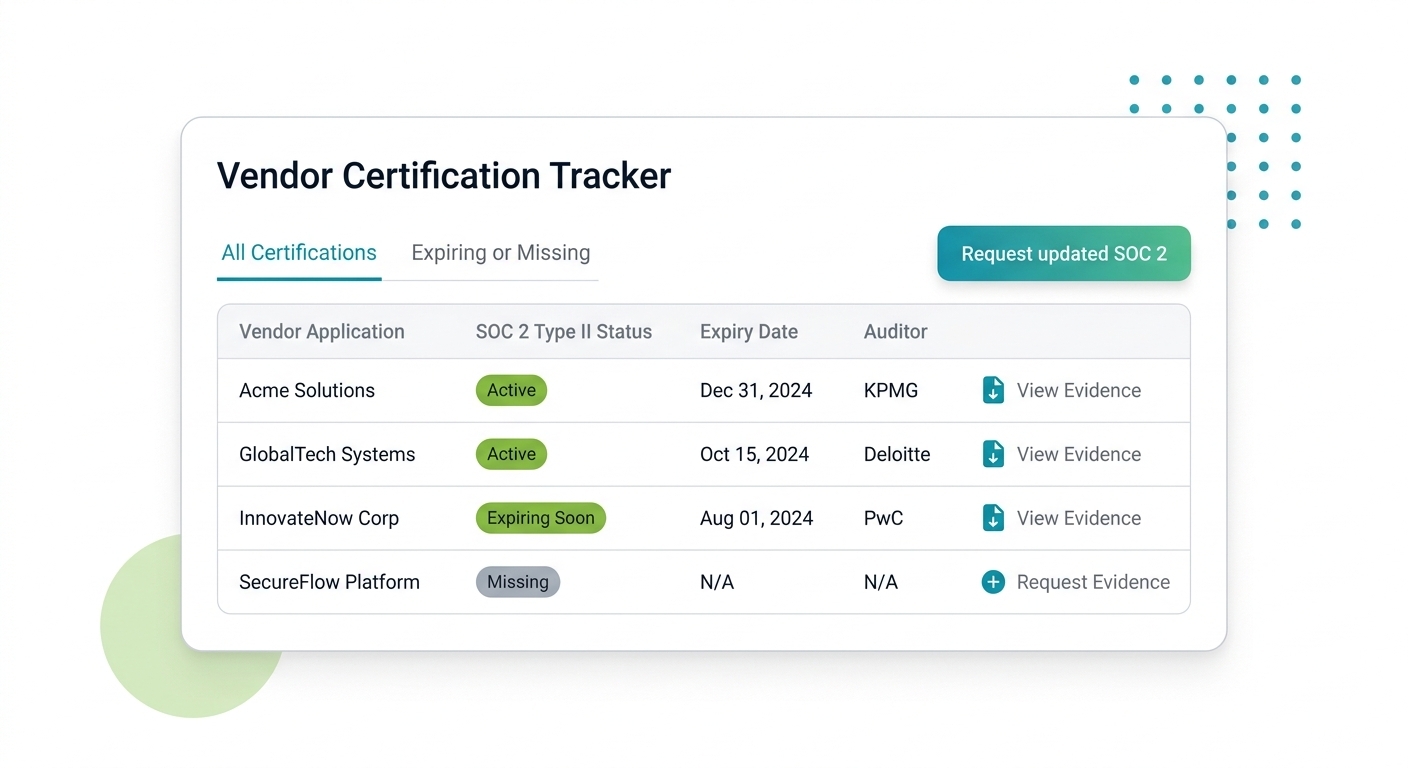Click the Aug 01, 2024 expiry date
The image size is (1408, 768).
[757, 518]
